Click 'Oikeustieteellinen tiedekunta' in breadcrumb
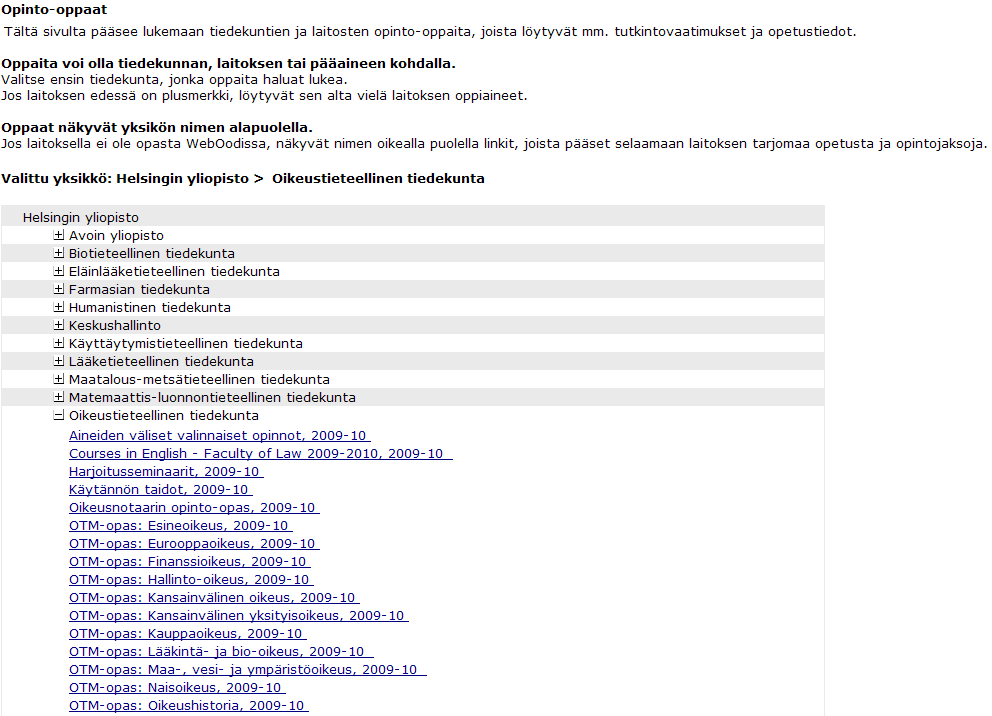Viewport: 992px width, 716px height. 378,179
